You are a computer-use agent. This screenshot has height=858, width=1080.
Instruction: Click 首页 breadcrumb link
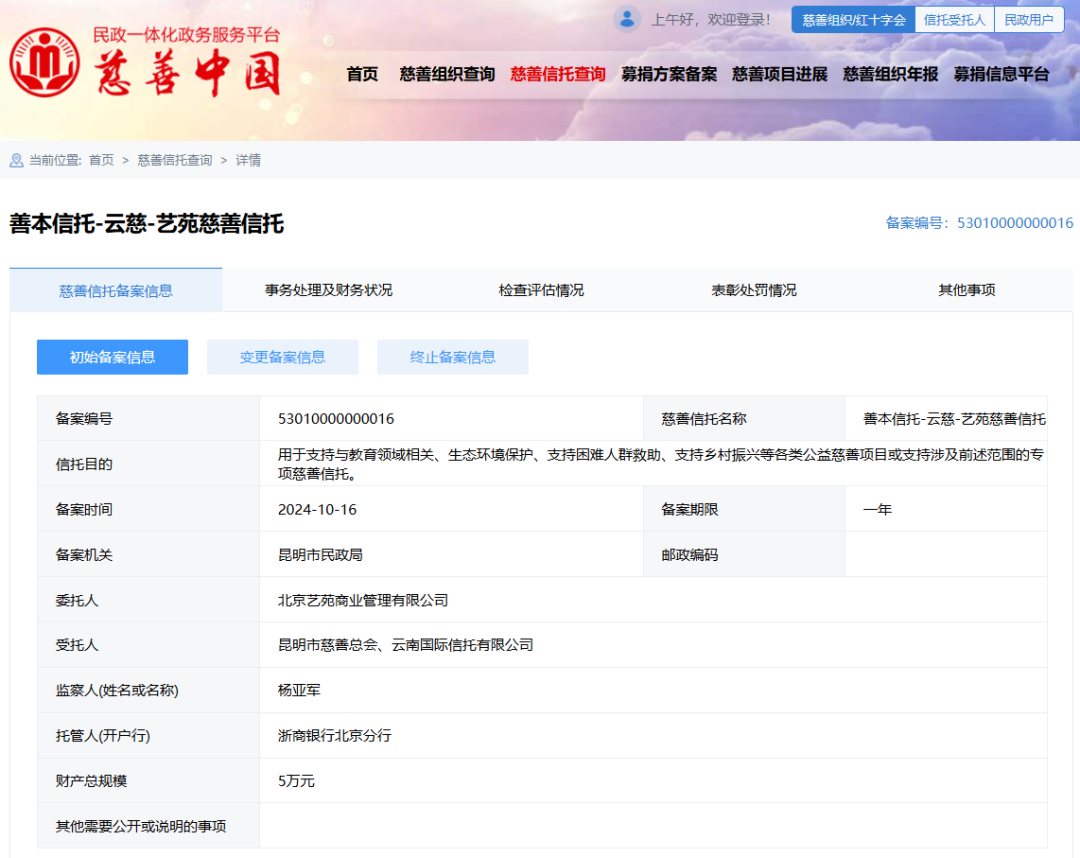click(x=101, y=160)
